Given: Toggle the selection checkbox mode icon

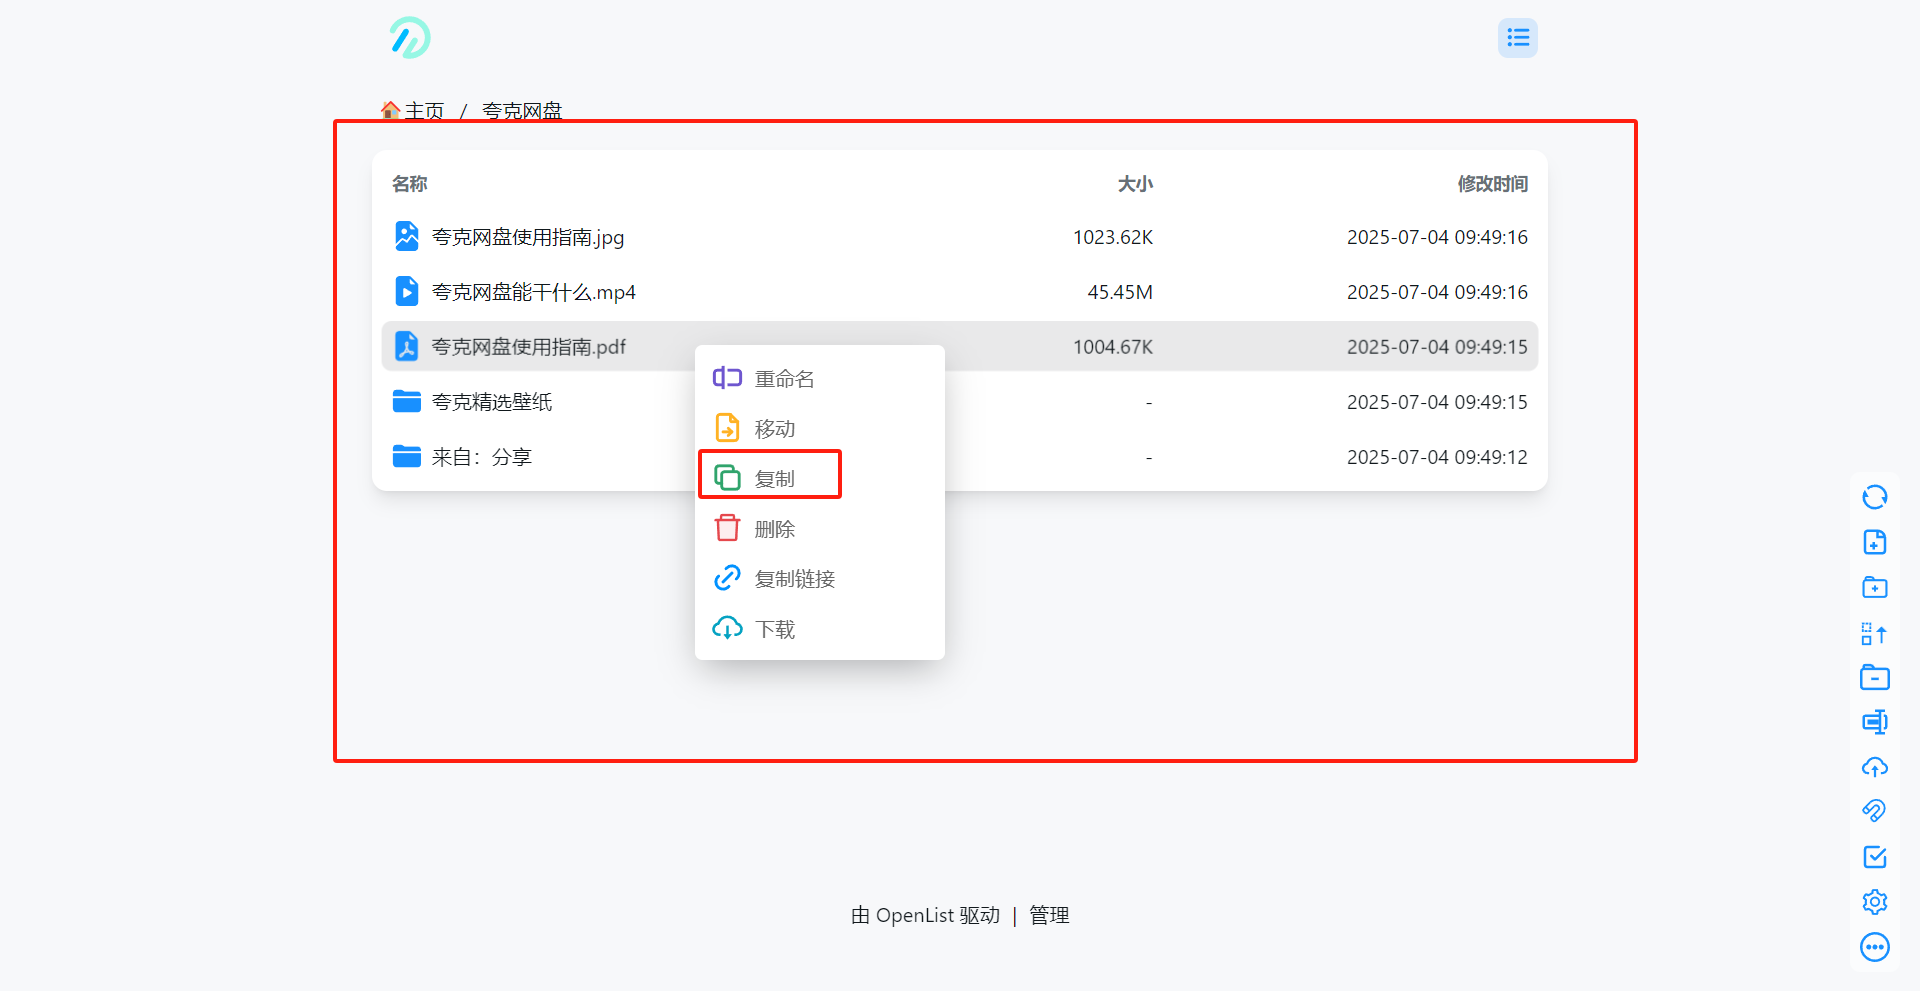Looking at the screenshot, I should click(1875, 857).
